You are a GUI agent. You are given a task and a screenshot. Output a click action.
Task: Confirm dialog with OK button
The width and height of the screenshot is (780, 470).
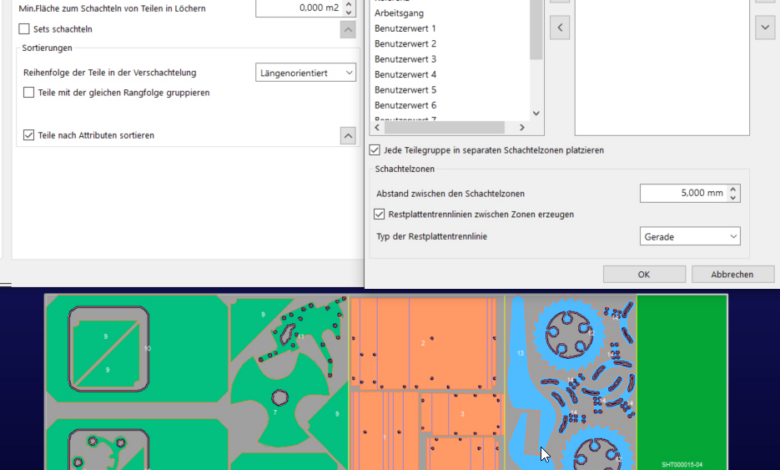tap(644, 274)
